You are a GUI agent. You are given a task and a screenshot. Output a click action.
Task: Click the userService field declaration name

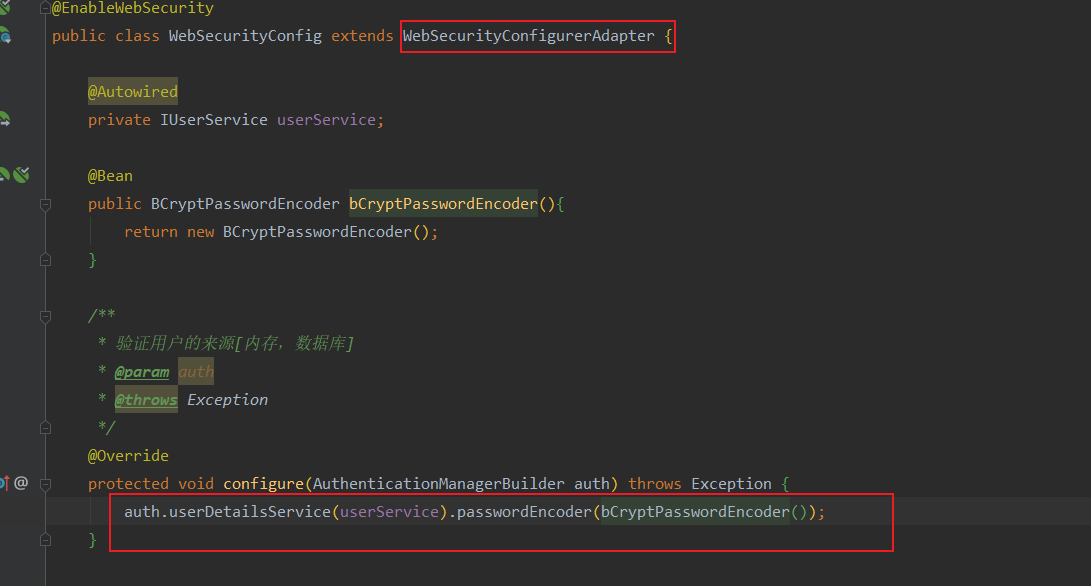pyautogui.click(x=326, y=120)
